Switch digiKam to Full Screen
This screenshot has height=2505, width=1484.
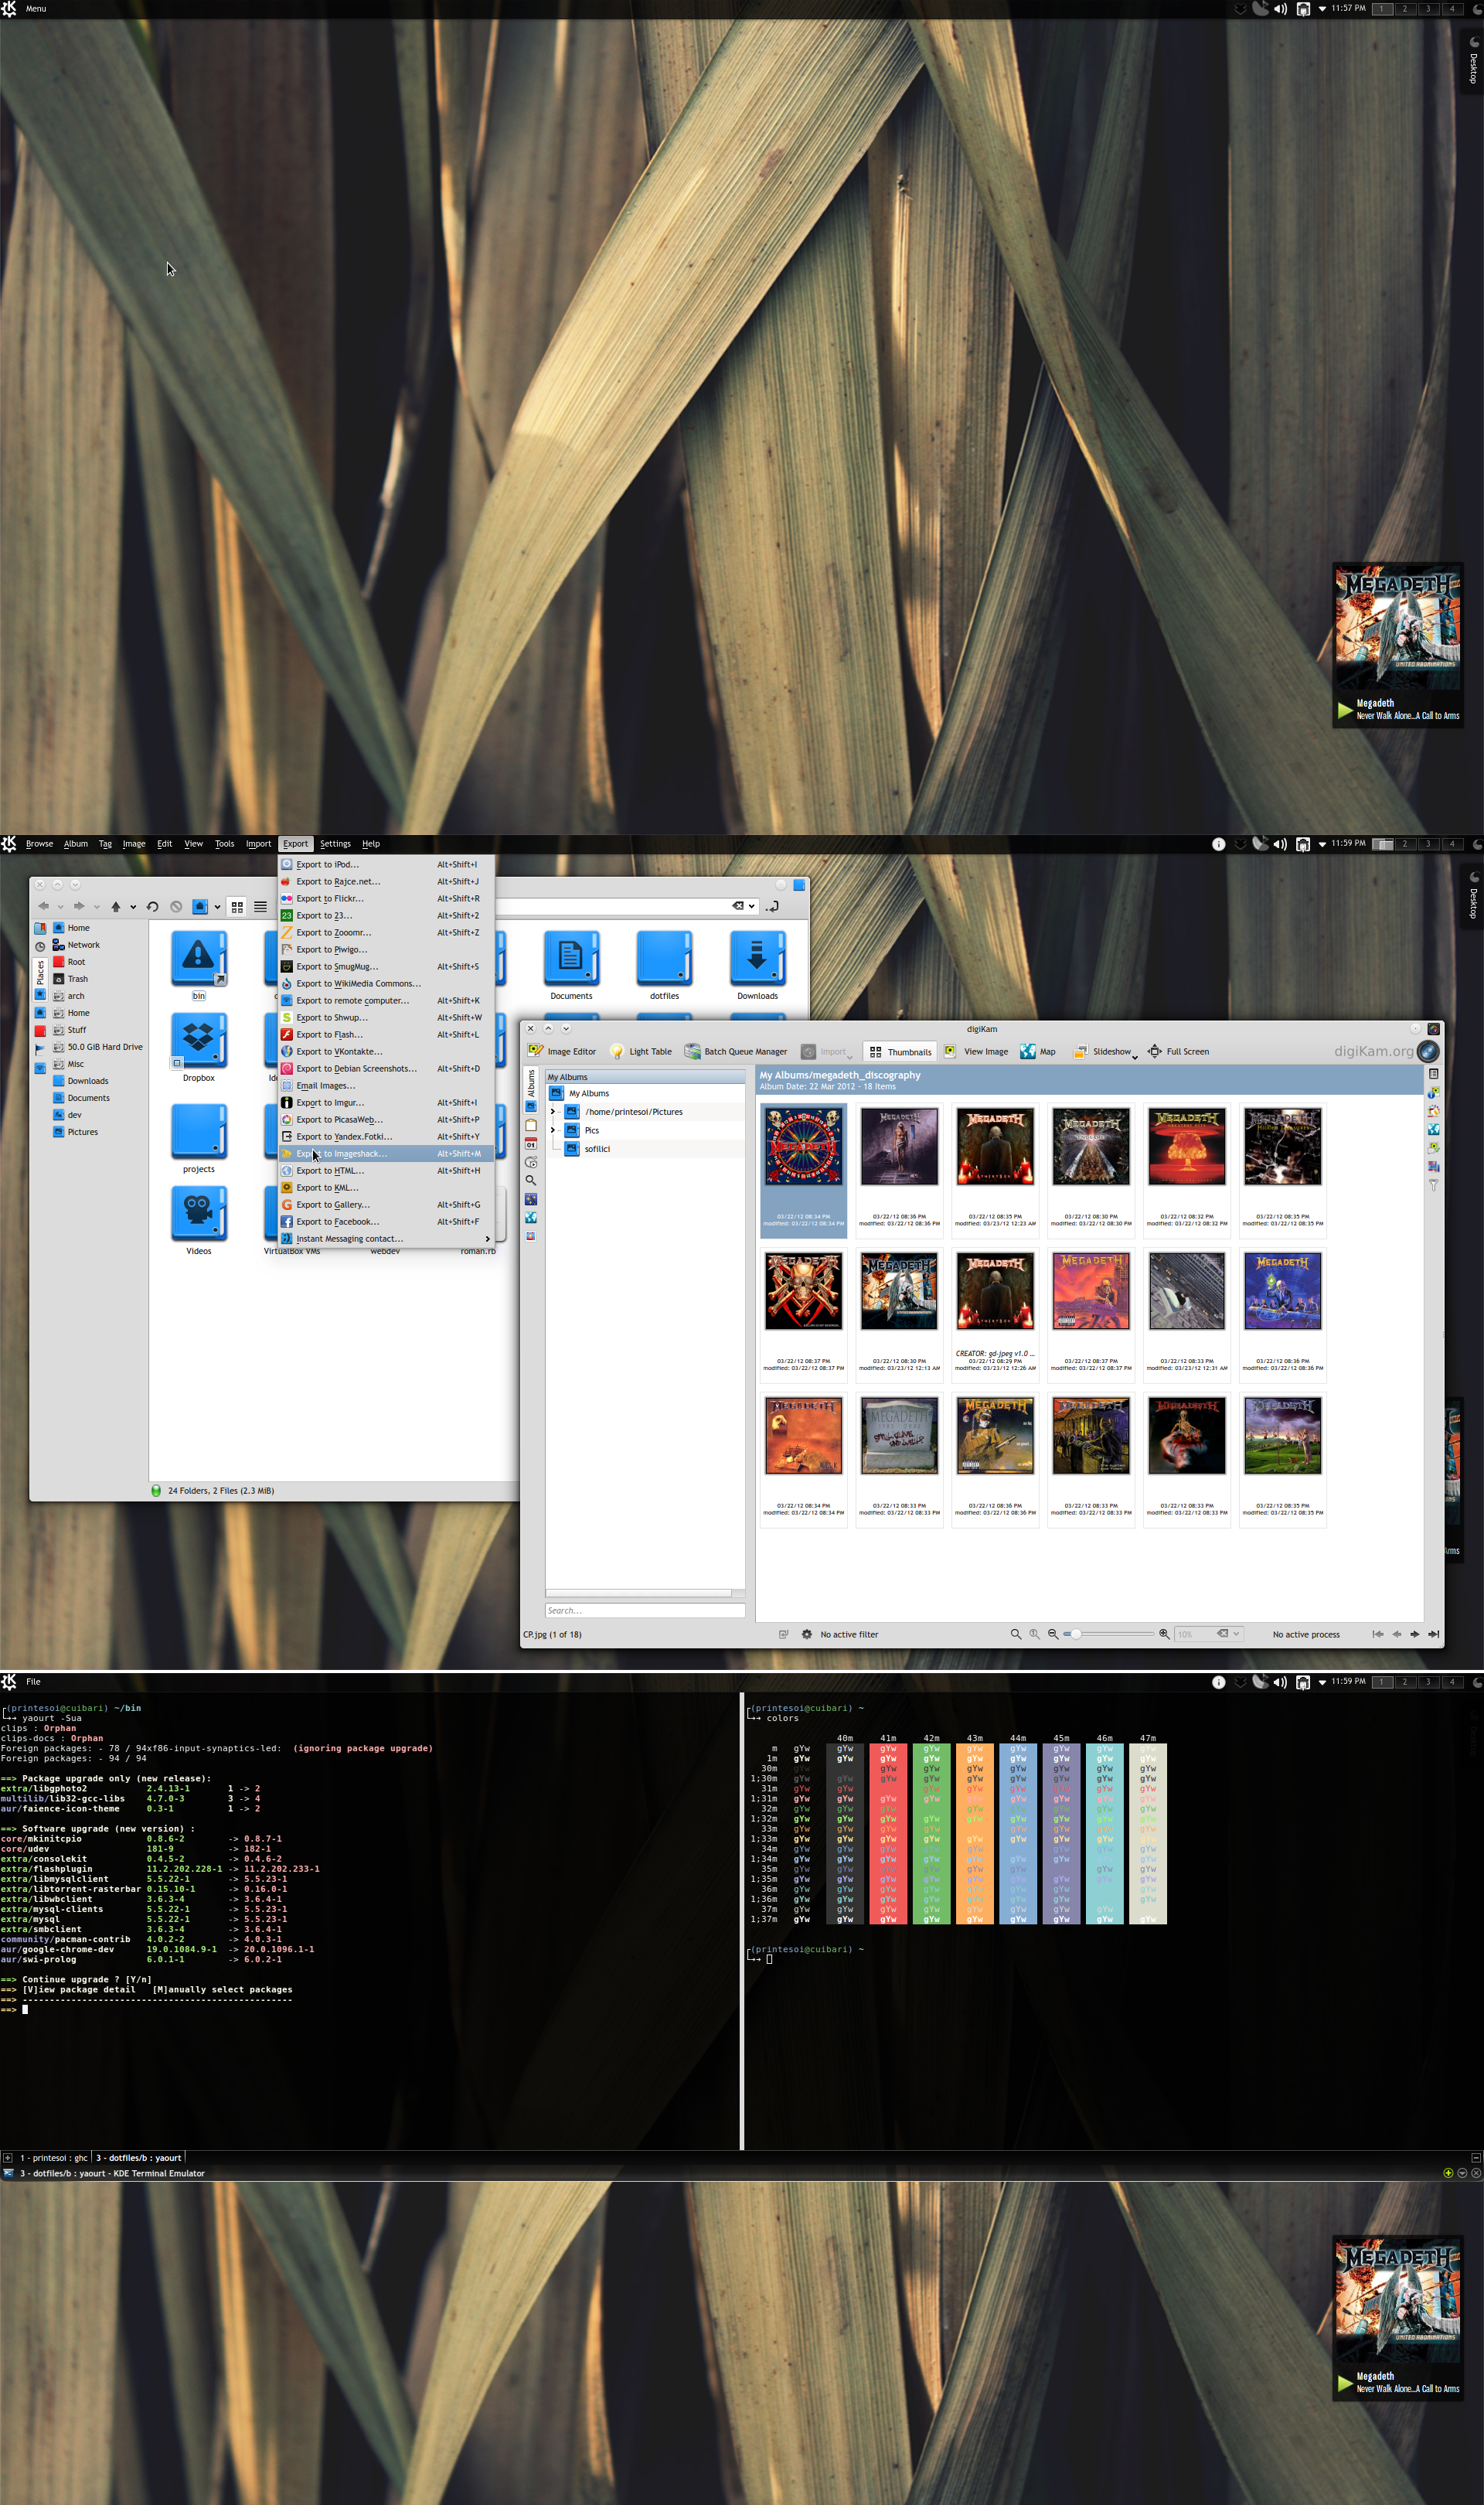pos(1178,1051)
